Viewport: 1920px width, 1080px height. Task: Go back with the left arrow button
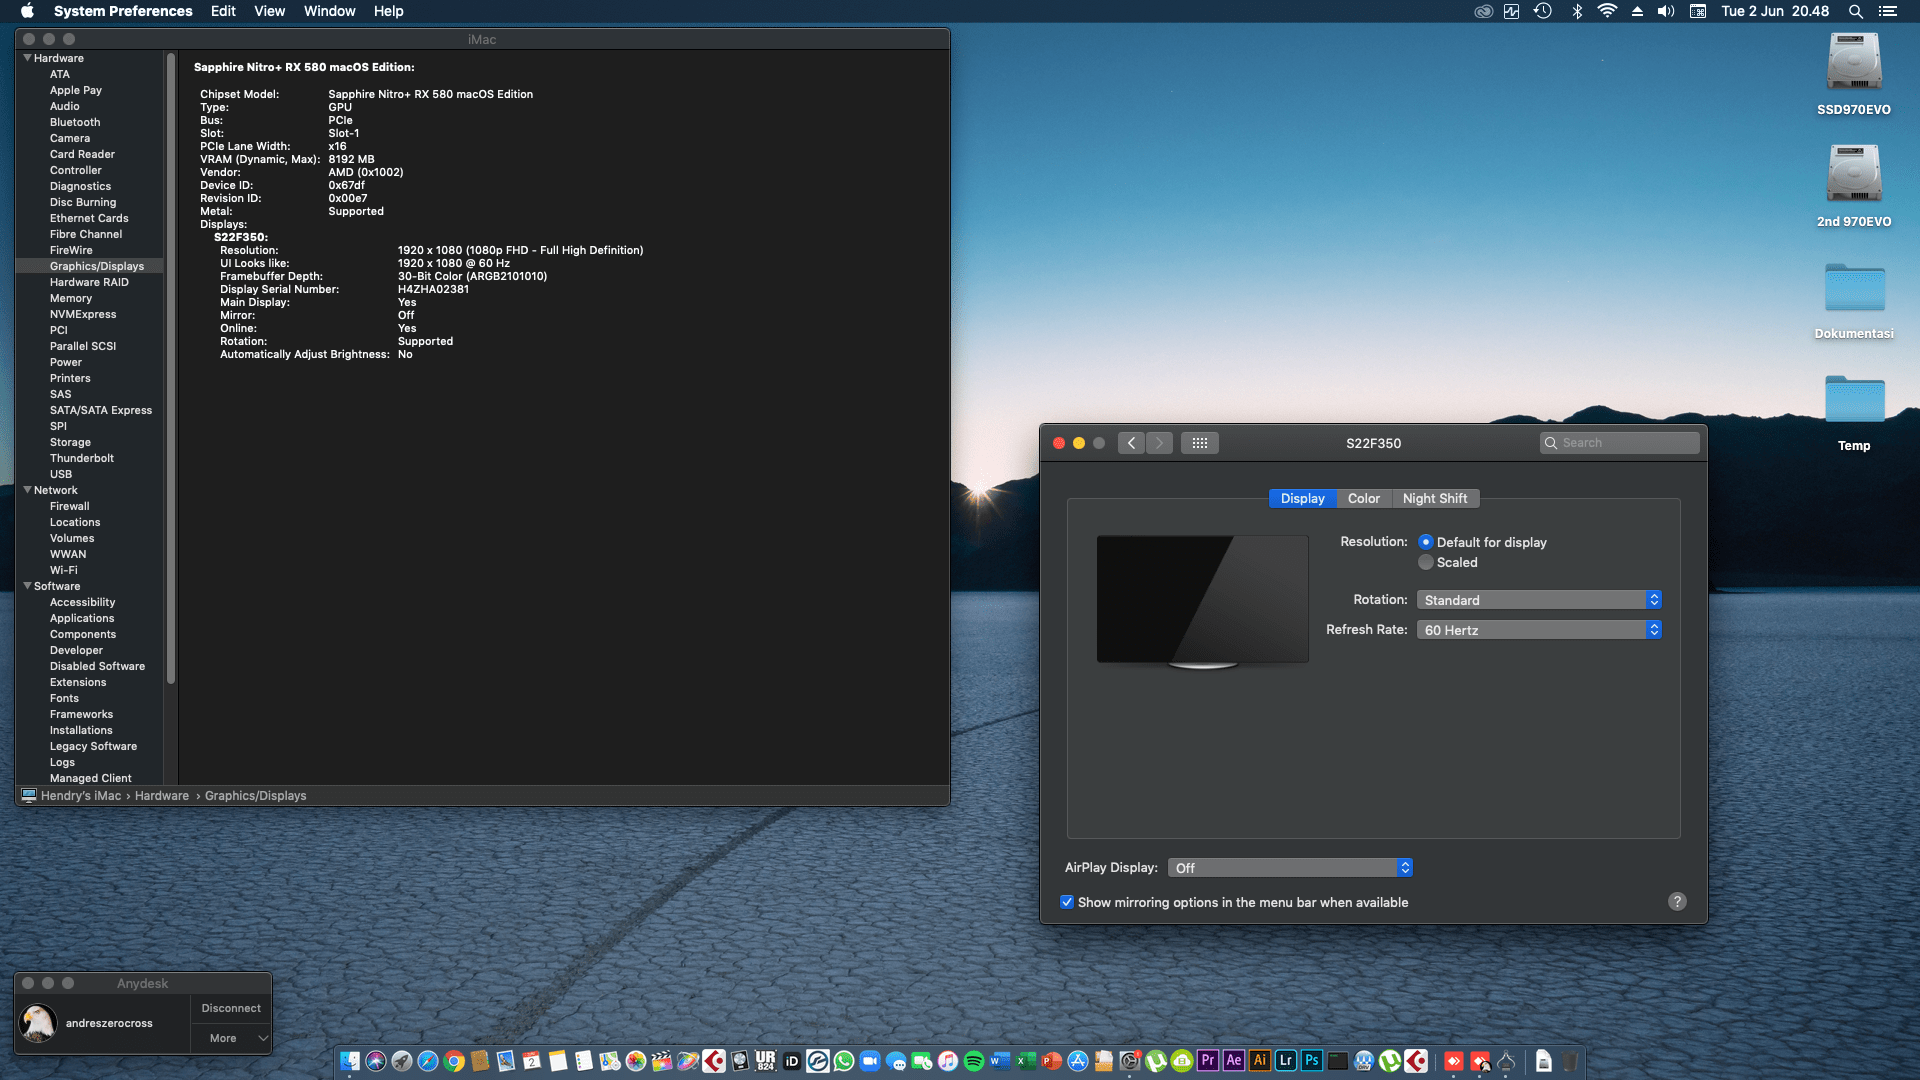[x=1131, y=443]
